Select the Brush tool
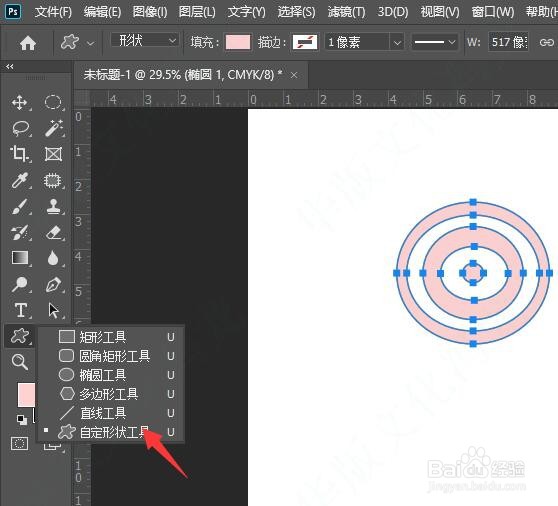 tap(20, 206)
